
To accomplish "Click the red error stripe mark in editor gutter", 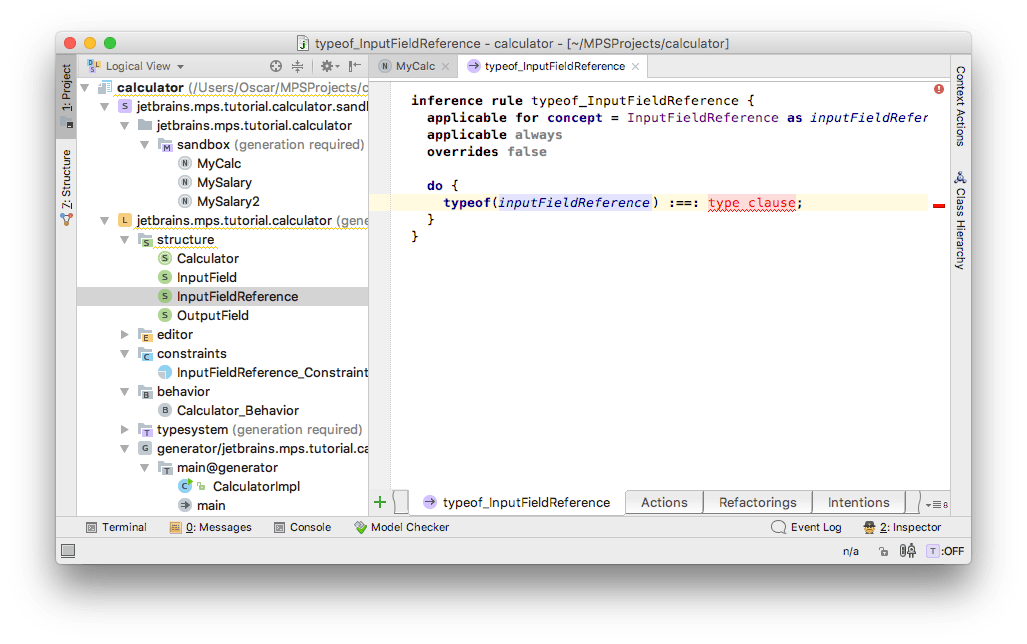I will [939, 205].
